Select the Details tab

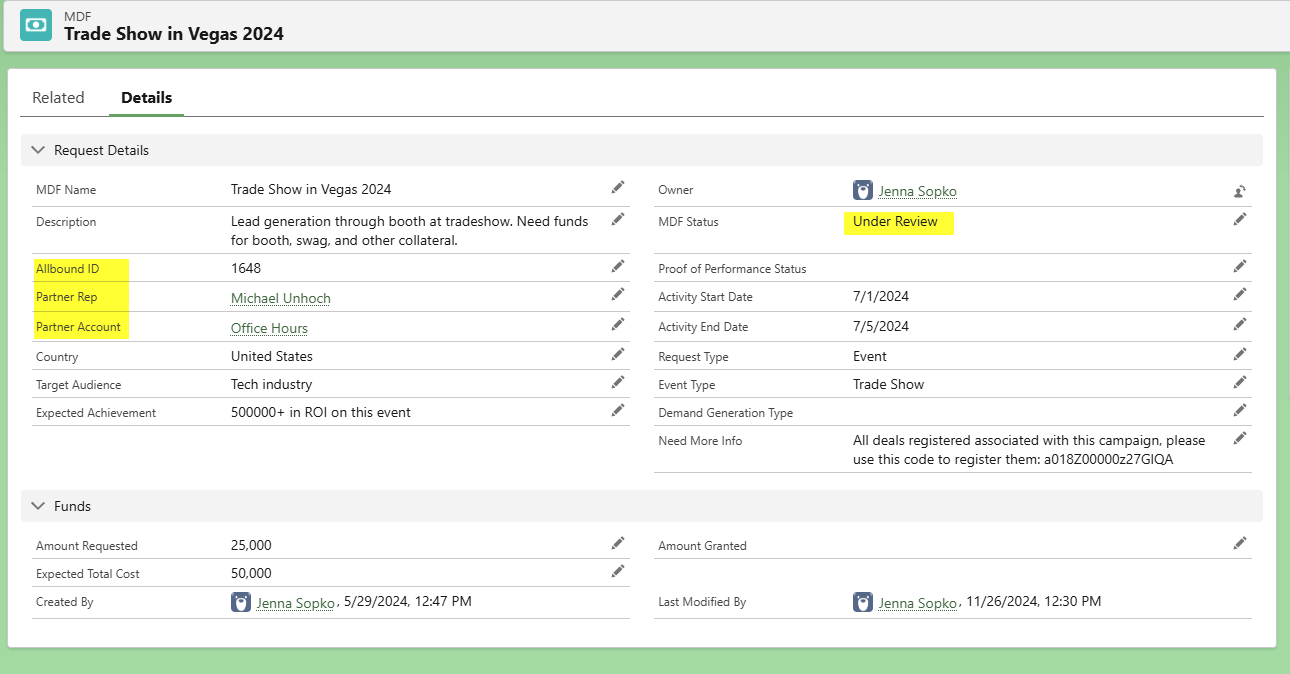pyautogui.click(x=146, y=98)
